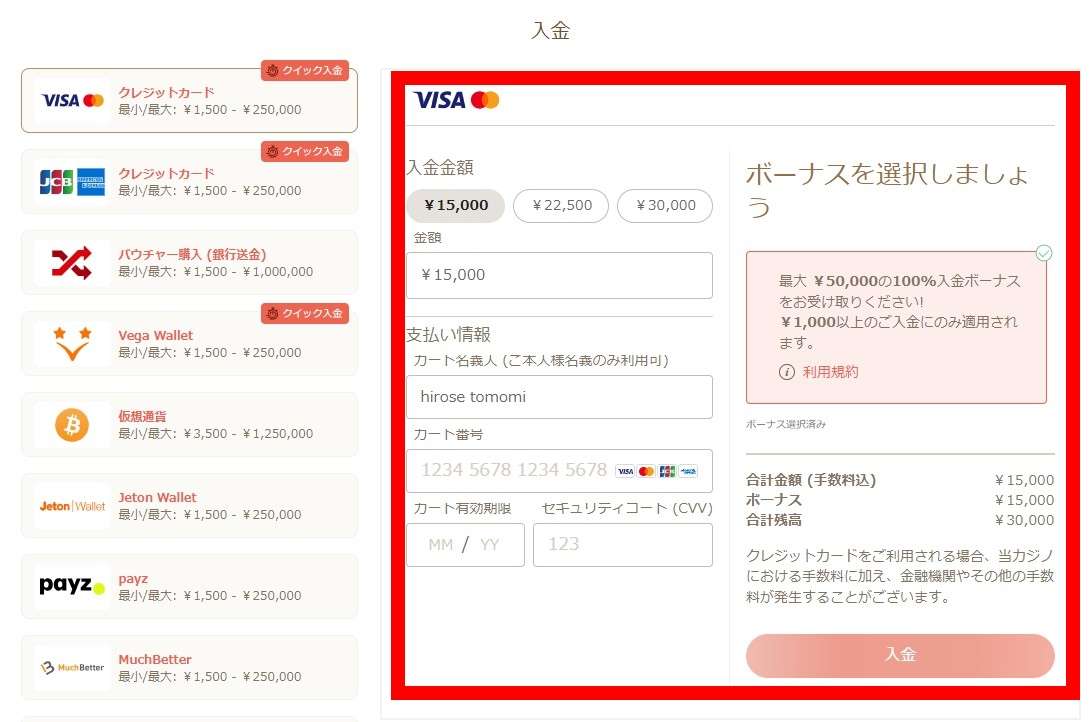1092x722 pixels.
Task: Pick the red shuffle voucher purchase icon
Action: point(72,262)
